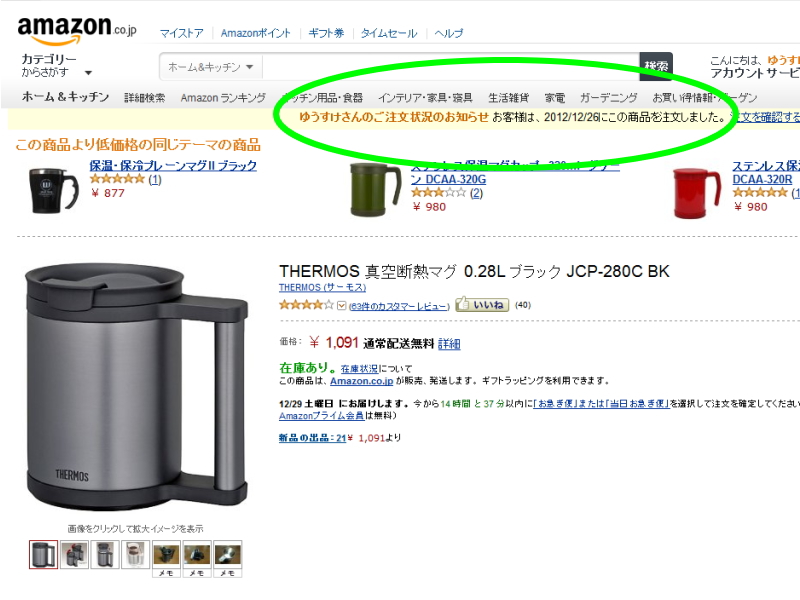
Task: Click the 検索 search button
Action: pyautogui.click(x=656, y=66)
